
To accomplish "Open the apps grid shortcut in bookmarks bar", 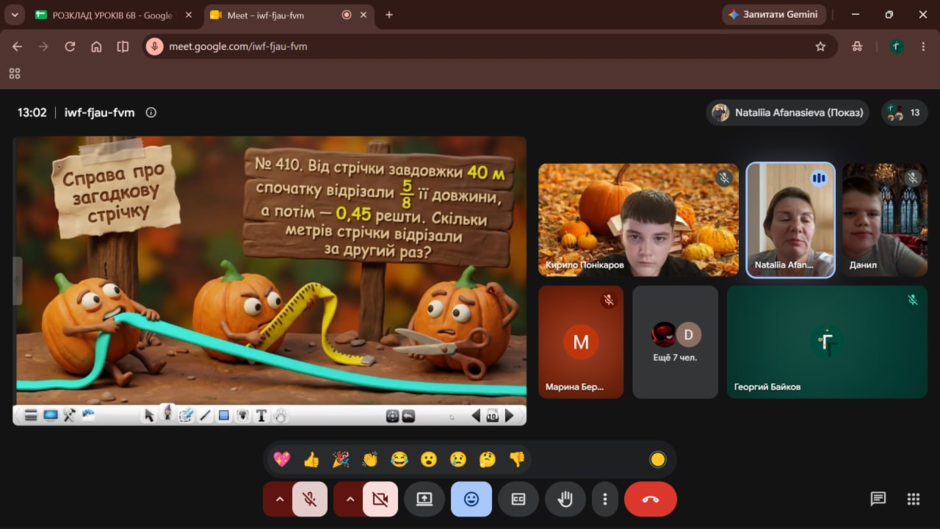I will click(14, 74).
